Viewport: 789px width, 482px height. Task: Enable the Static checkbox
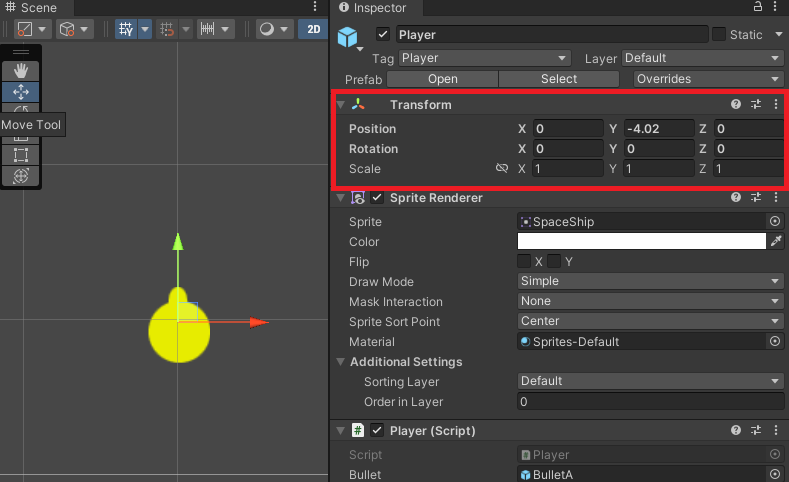click(x=719, y=35)
